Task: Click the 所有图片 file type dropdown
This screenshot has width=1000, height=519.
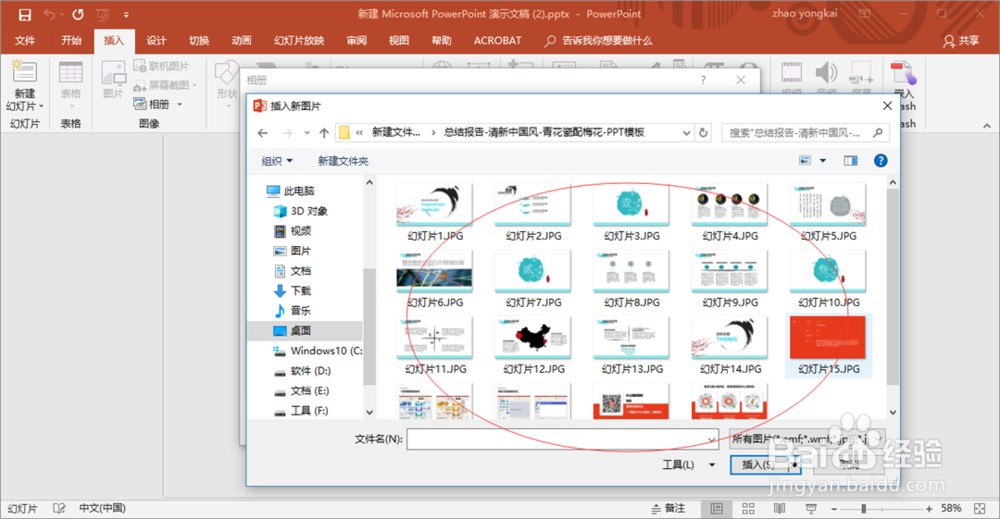Action: (x=807, y=439)
